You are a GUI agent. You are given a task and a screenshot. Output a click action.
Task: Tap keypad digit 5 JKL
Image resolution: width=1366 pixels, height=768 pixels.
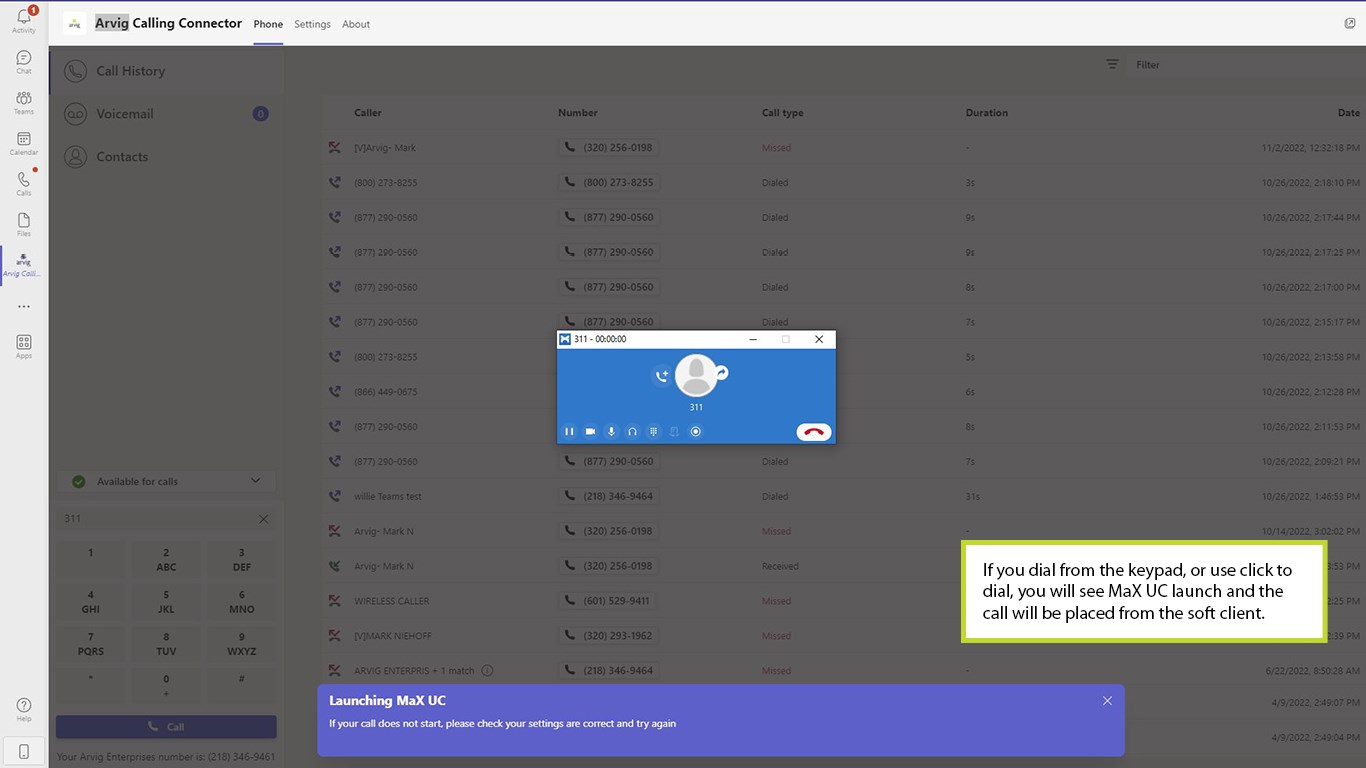point(166,601)
